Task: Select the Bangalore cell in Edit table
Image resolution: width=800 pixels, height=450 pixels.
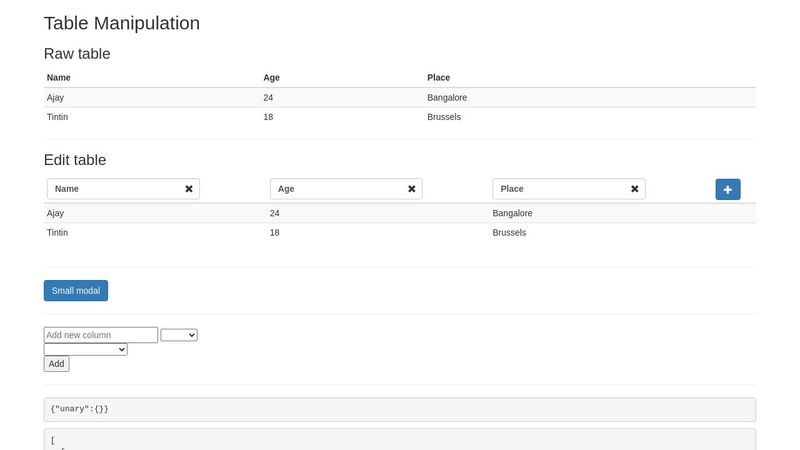Action: click(513, 213)
